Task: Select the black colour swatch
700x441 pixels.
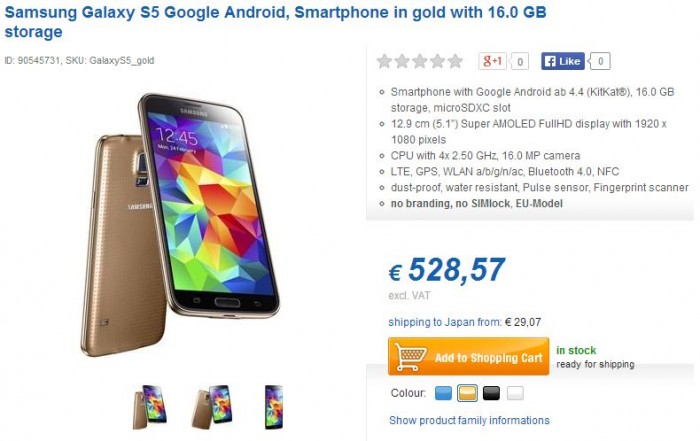Action: pyautogui.click(x=492, y=393)
